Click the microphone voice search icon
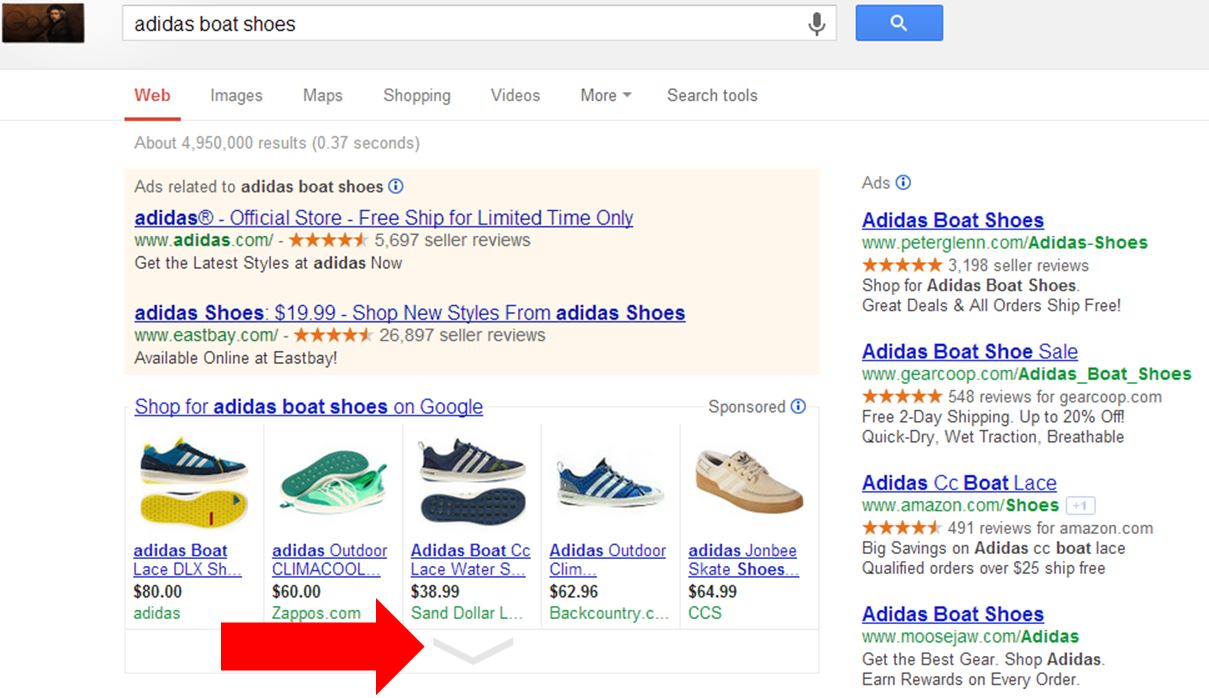 (817, 24)
